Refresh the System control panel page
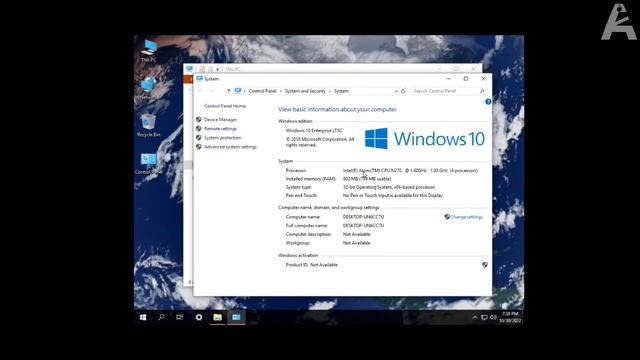Viewport: 640px width, 360px height. click(403, 91)
